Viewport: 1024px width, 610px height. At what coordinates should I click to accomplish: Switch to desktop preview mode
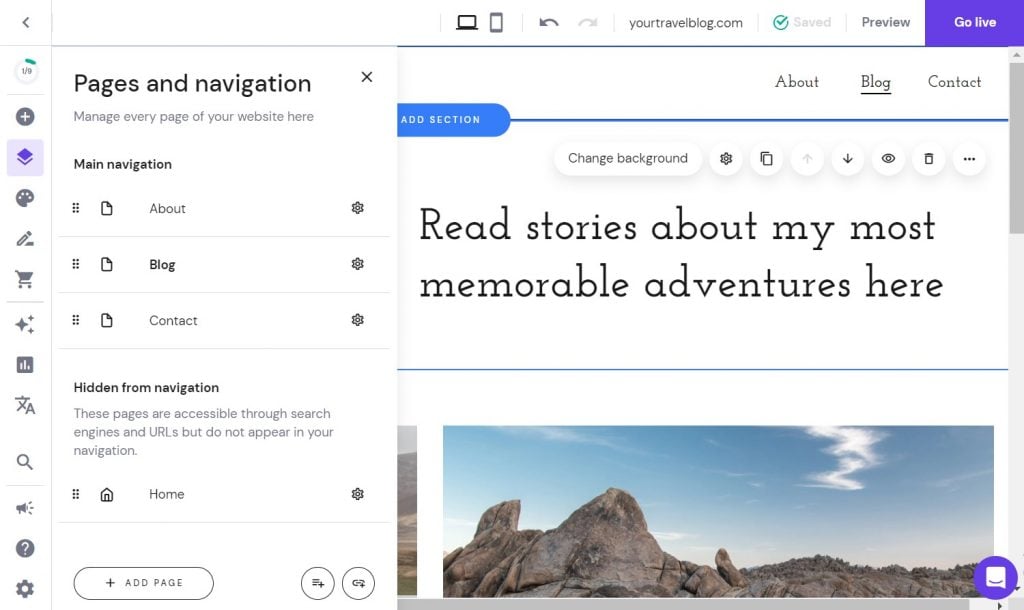point(466,21)
